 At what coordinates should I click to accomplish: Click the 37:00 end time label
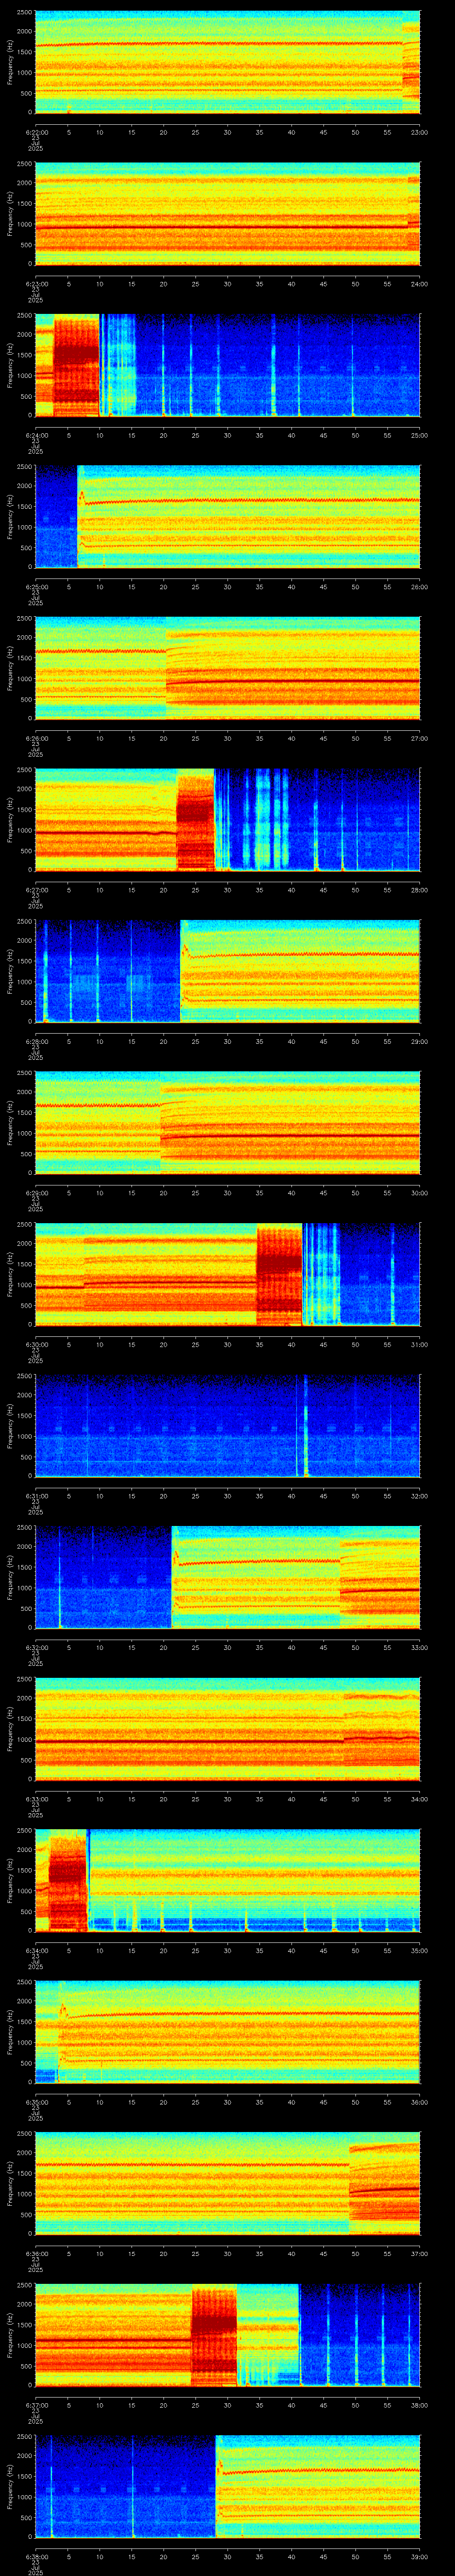pos(419,2254)
